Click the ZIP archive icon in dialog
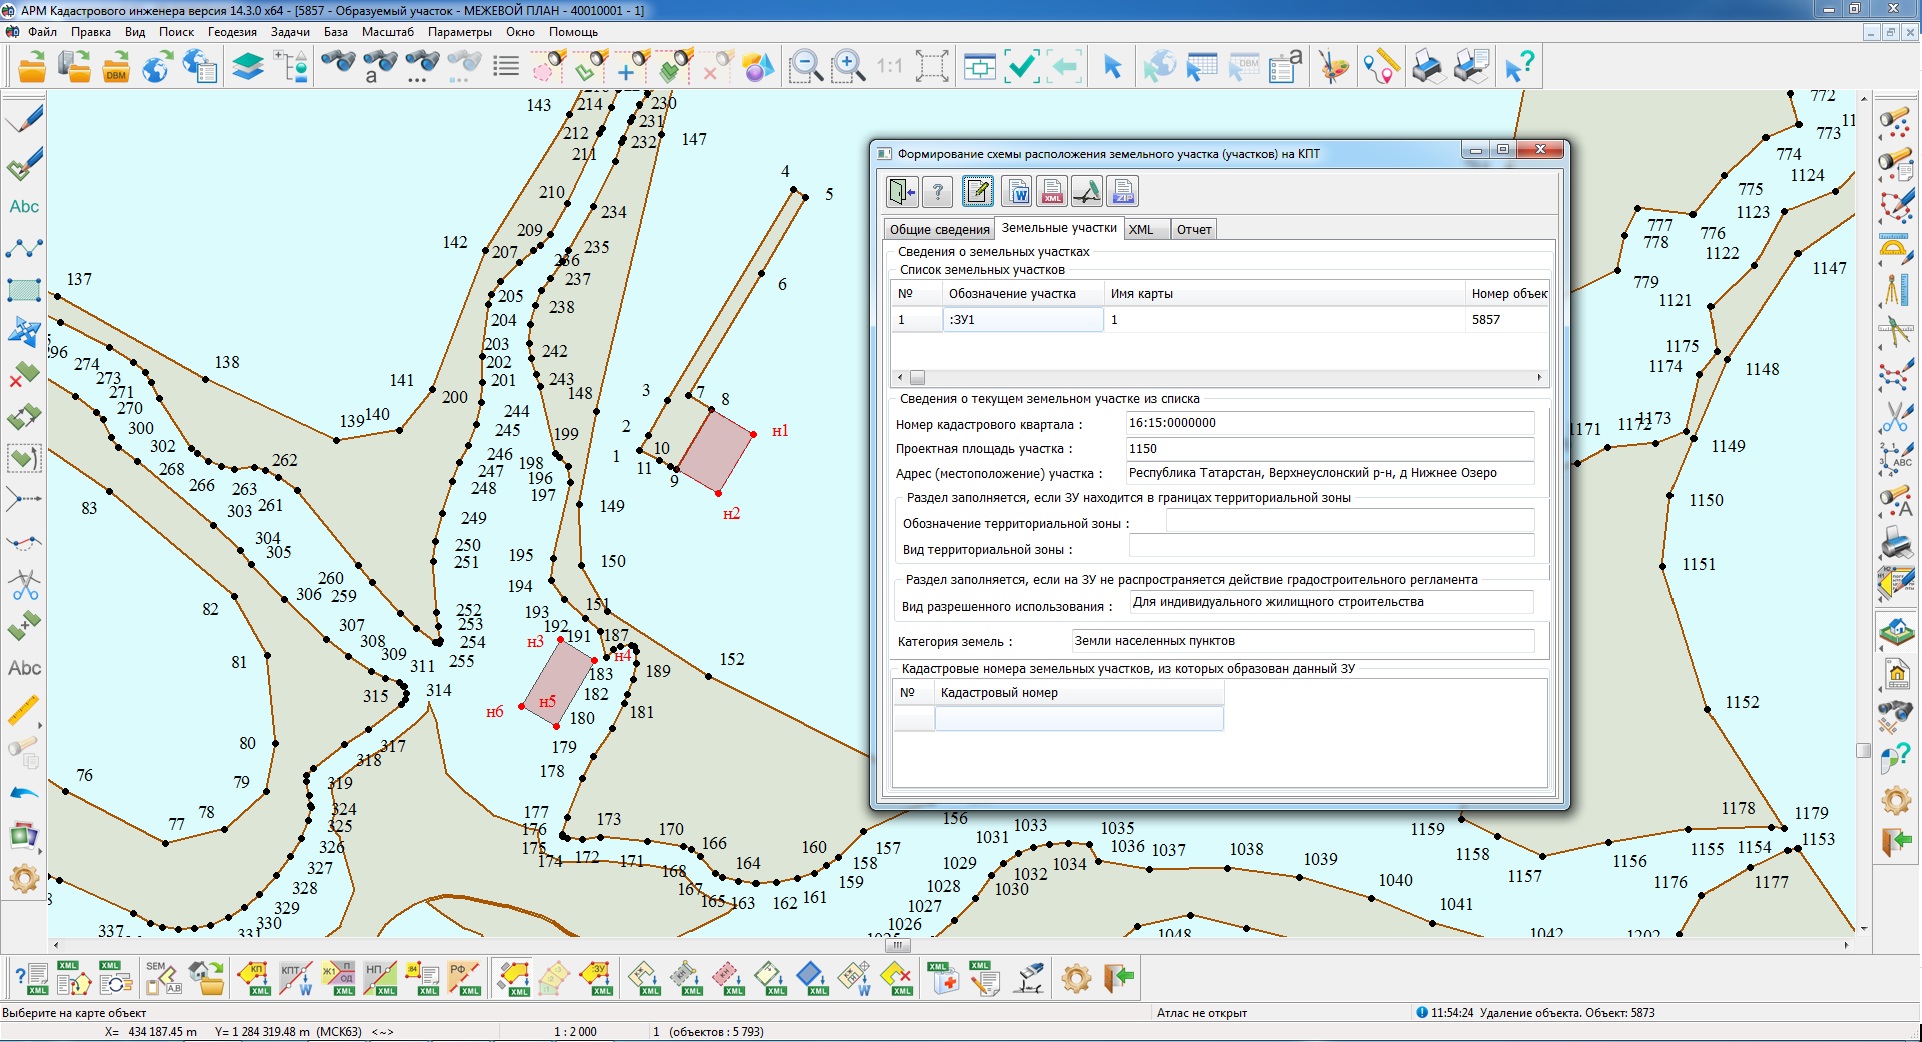The width and height of the screenshot is (1922, 1042). [1123, 191]
